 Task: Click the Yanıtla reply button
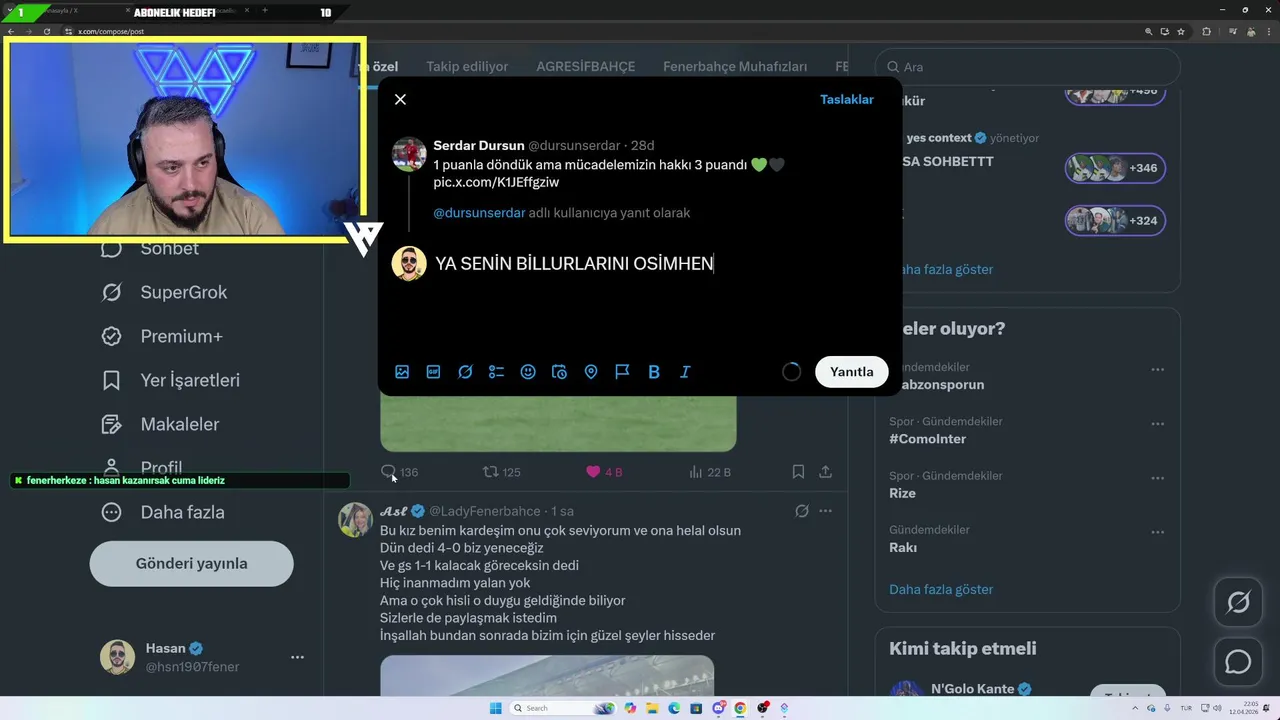[x=852, y=371]
